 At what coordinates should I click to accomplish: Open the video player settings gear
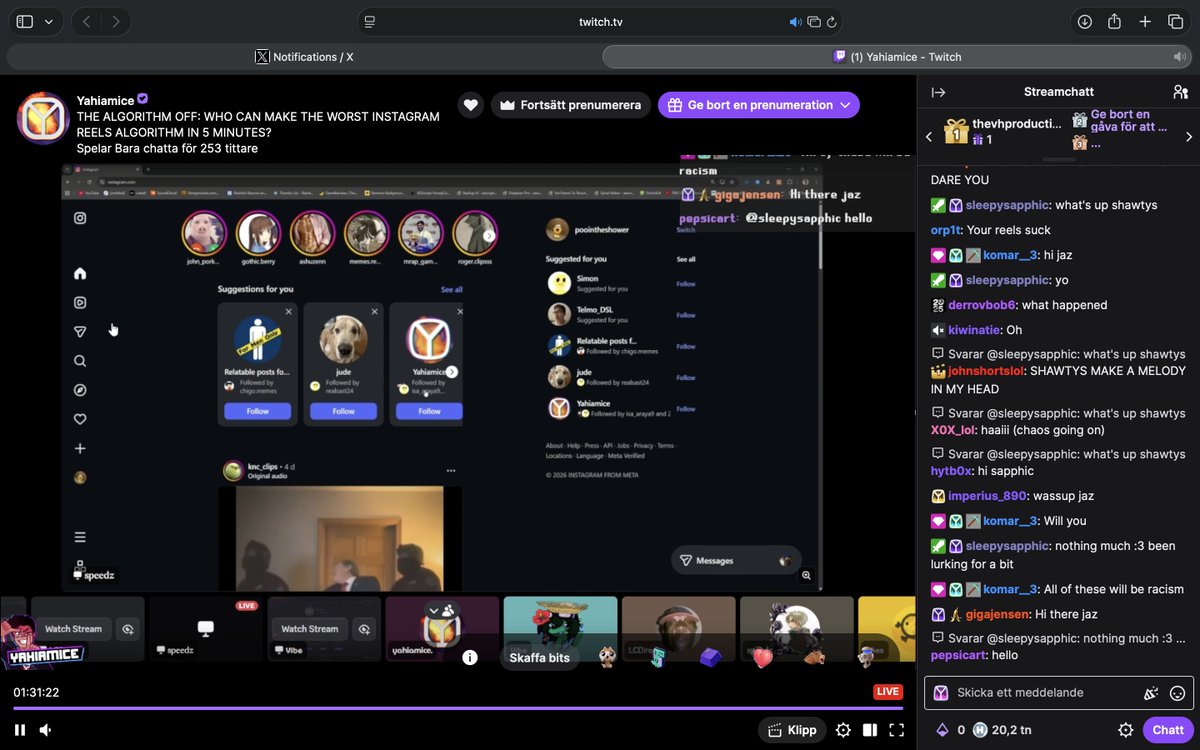tap(843, 730)
